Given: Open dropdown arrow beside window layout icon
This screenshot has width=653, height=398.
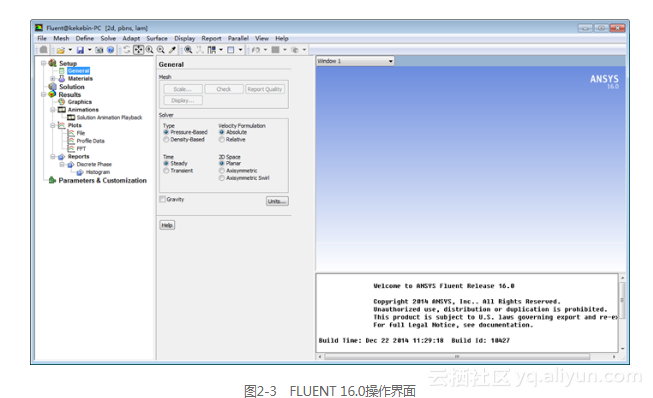Looking at the screenshot, I should click(240, 50).
